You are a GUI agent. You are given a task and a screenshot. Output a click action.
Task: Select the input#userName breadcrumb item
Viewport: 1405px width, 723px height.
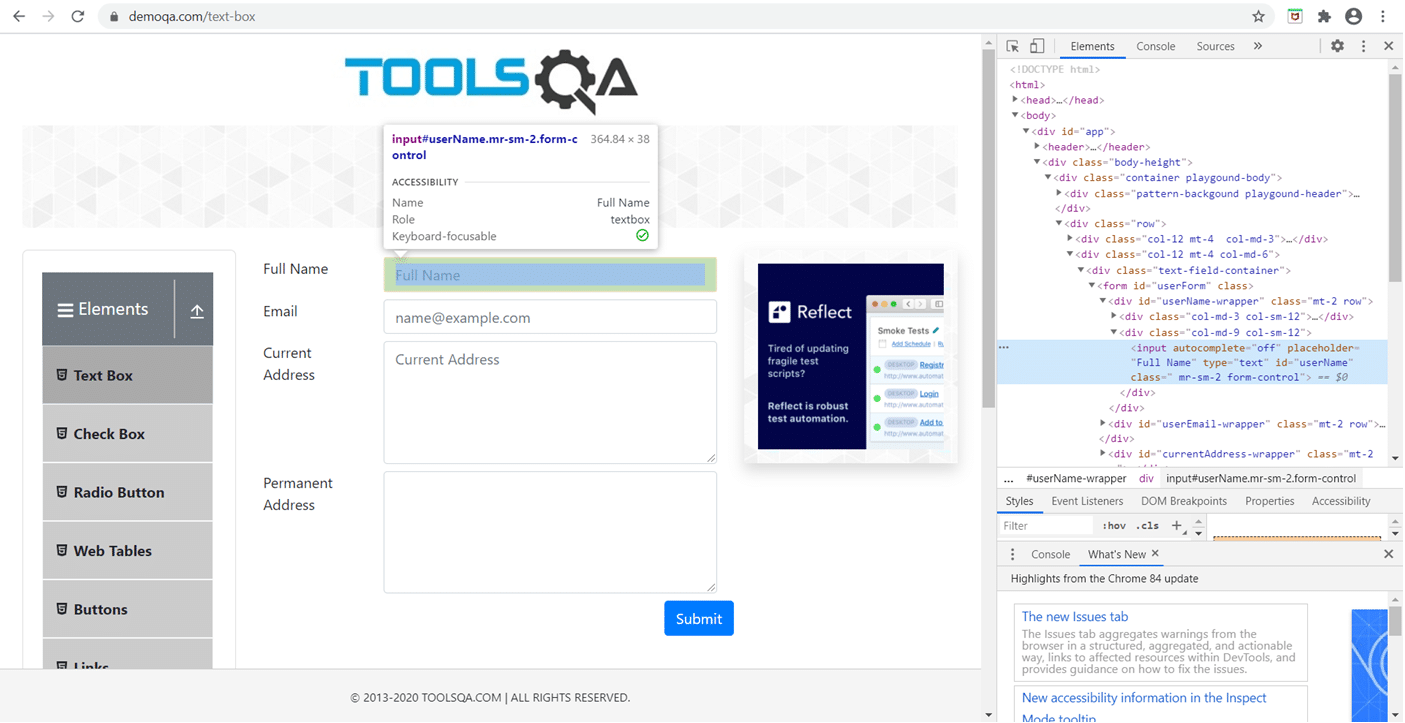1261,479
